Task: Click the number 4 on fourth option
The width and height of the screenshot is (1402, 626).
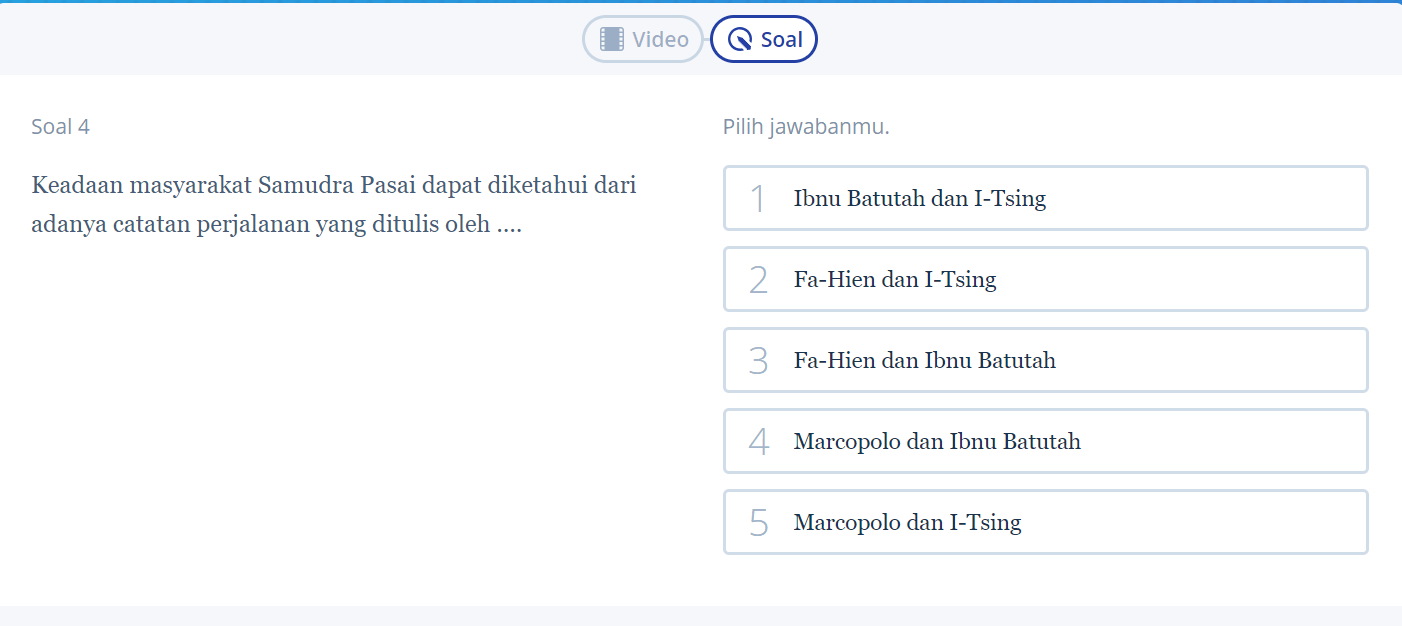Action: point(758,442)
